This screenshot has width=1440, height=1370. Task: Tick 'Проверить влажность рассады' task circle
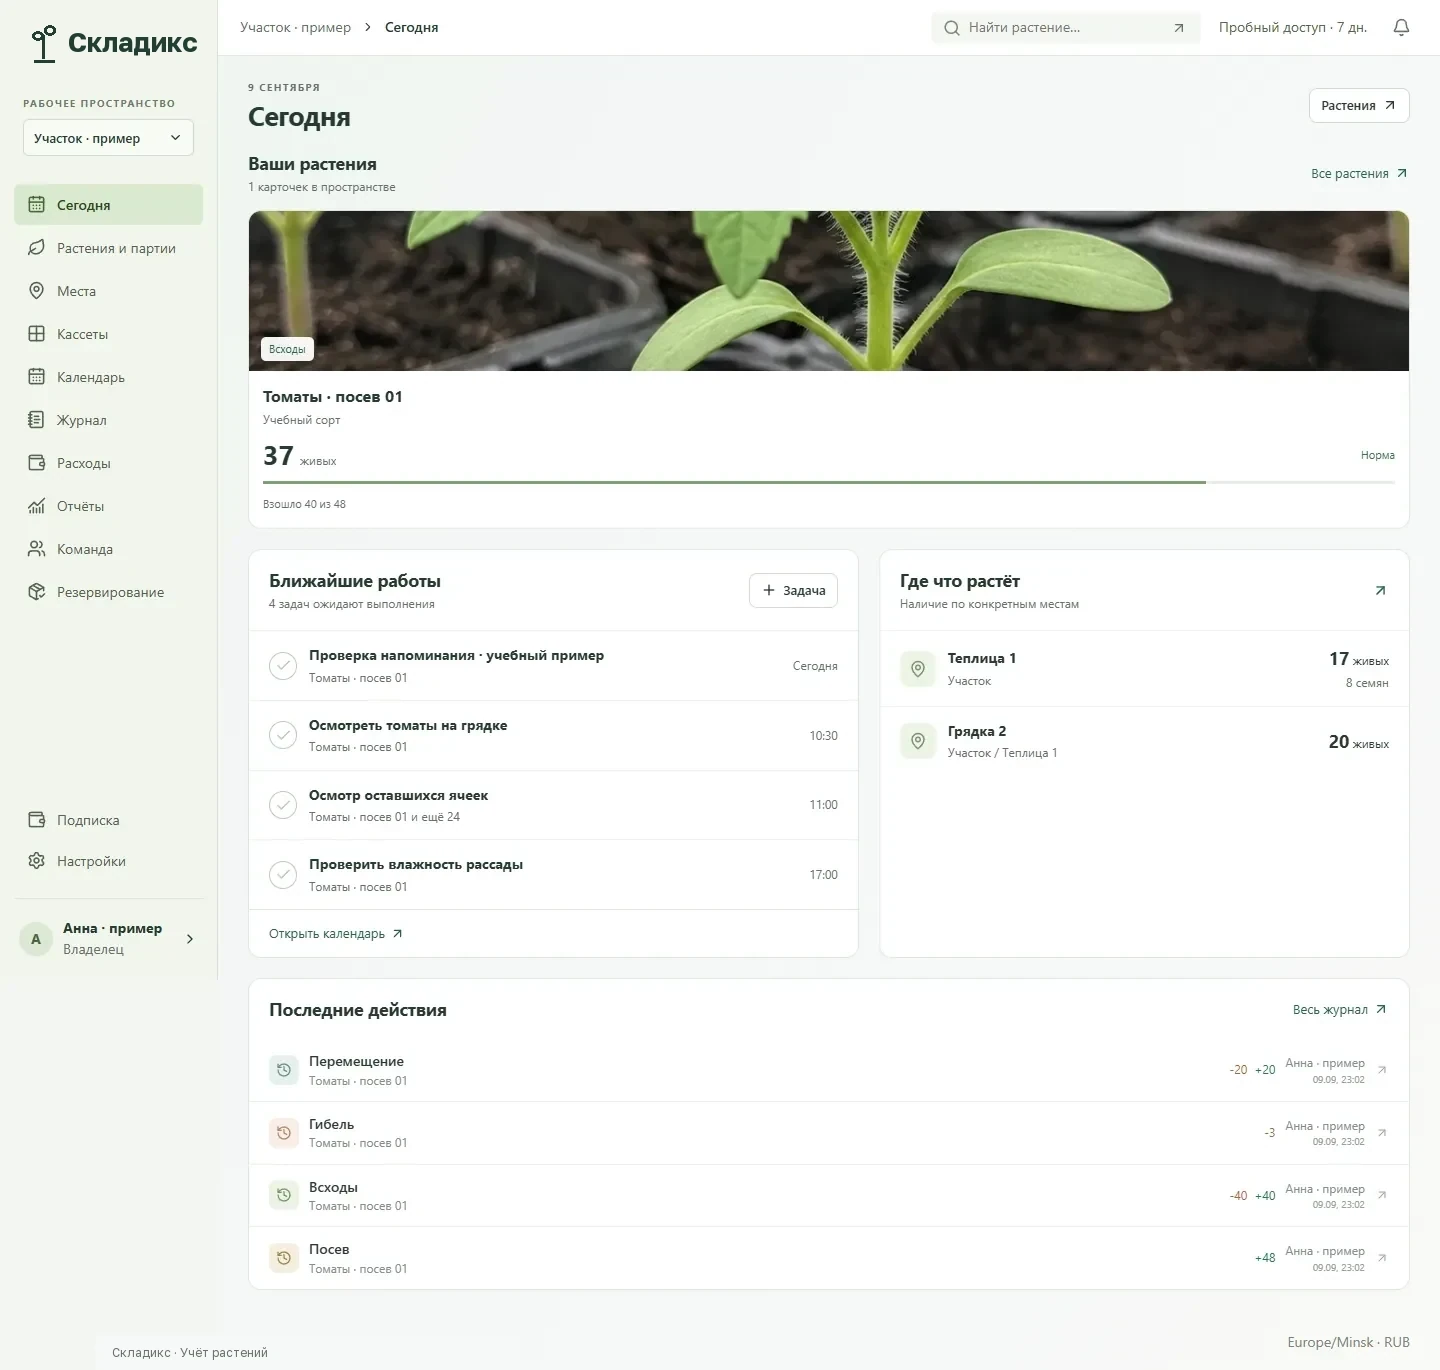[283, 875]
